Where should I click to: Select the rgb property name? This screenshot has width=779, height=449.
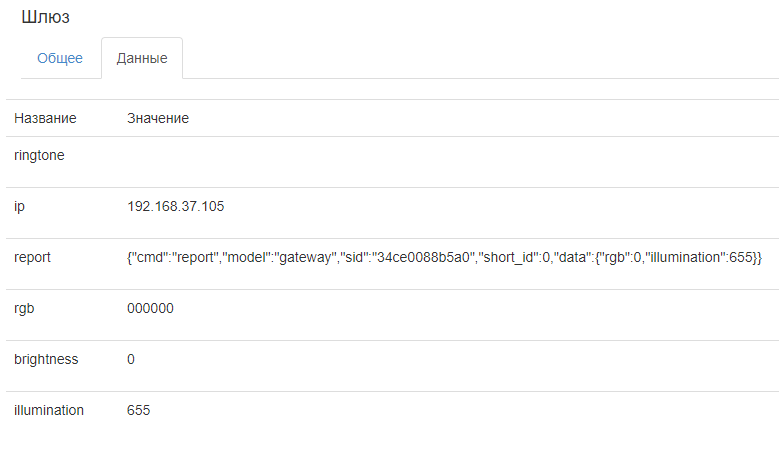pos(24,308)
